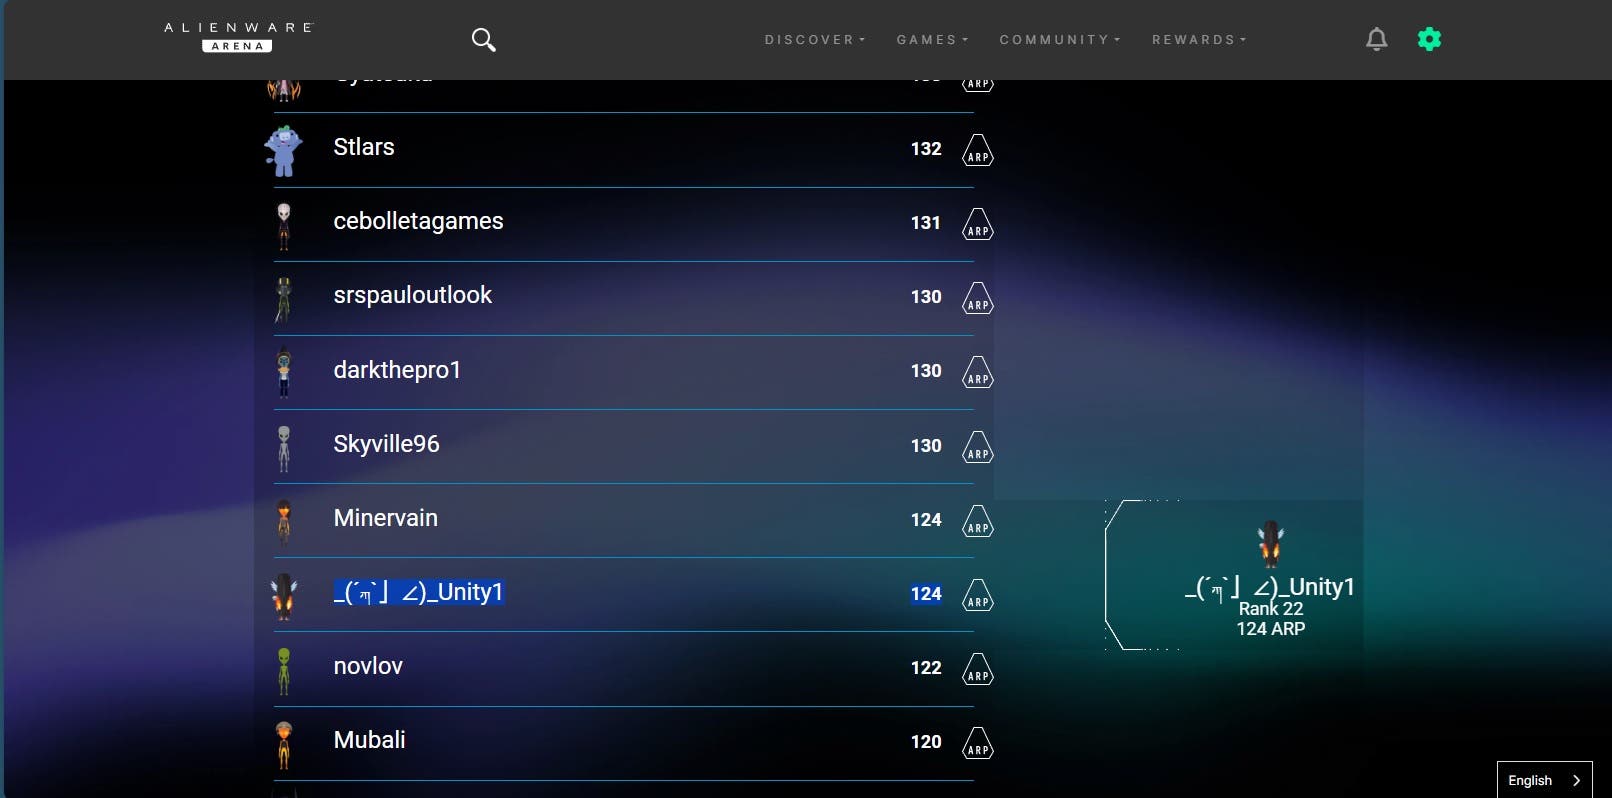Open the green settings gear
Image resolution: width=1612 pixels, height=798 pixels.
pos(1429,39)
